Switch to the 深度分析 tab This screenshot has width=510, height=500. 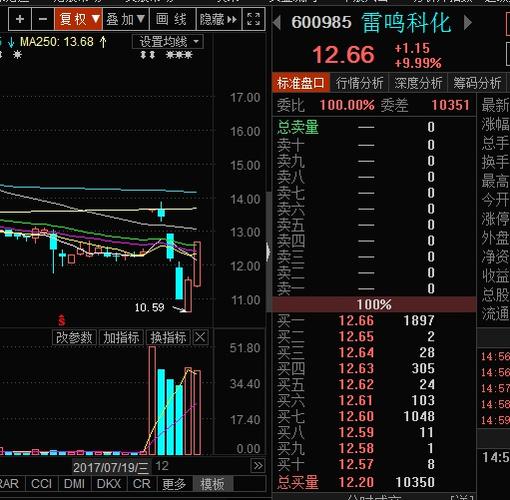pyautogui.click(x=418, y=83)
